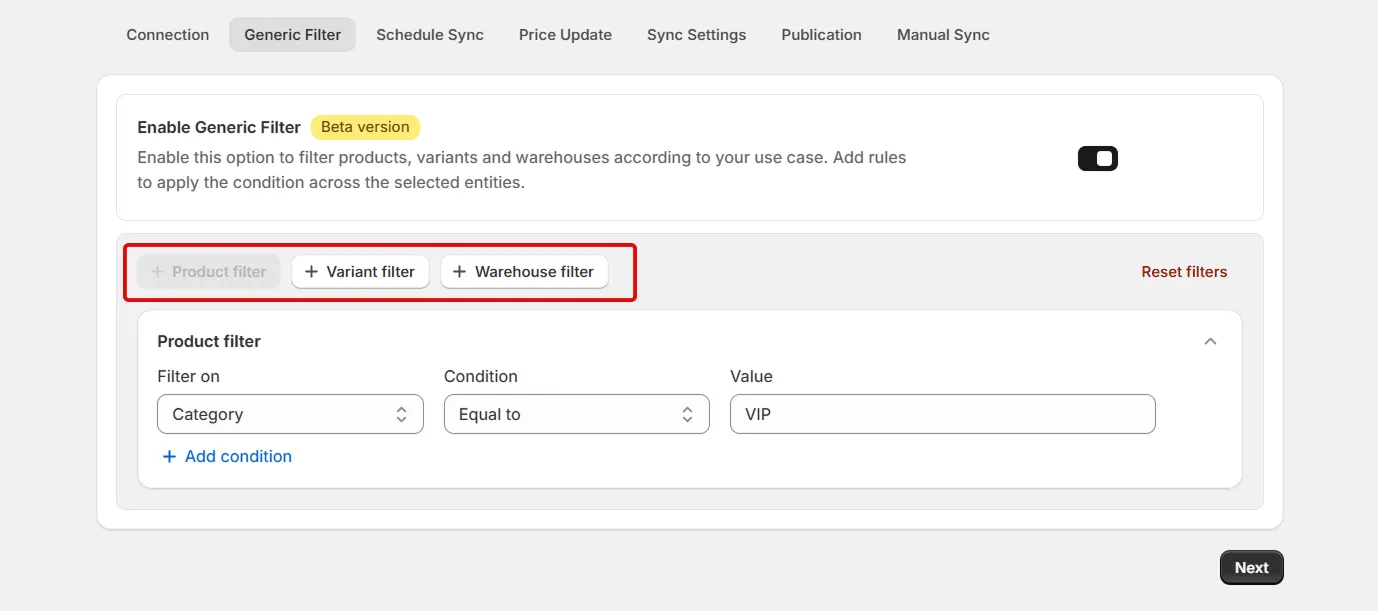Open the Filter on Category dropdown
This screenshot has height=611, width=1378.
(x=290, y=414)
